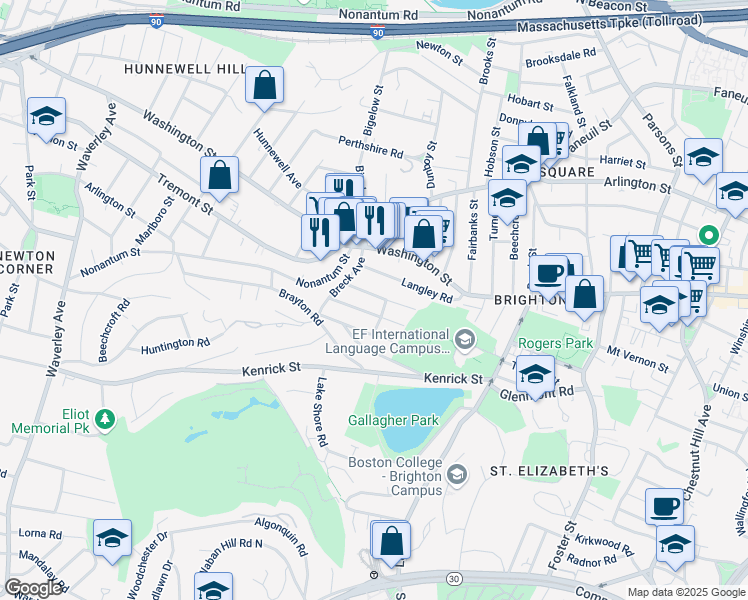Select the school marker next to the SQUARE label
The height and width of the screenshot is (600, 748).
pyautogui.click(x=521, y=165)
